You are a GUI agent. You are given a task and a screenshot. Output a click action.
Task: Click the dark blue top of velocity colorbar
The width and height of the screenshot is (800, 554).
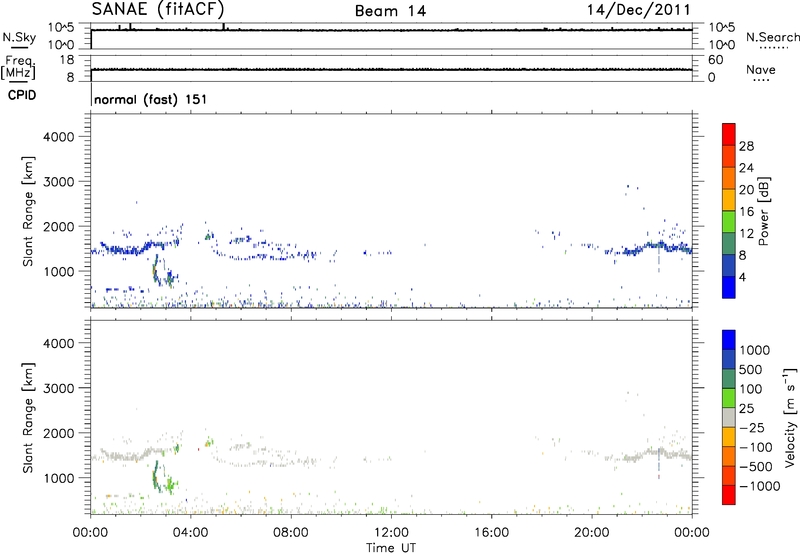point(729,340)
